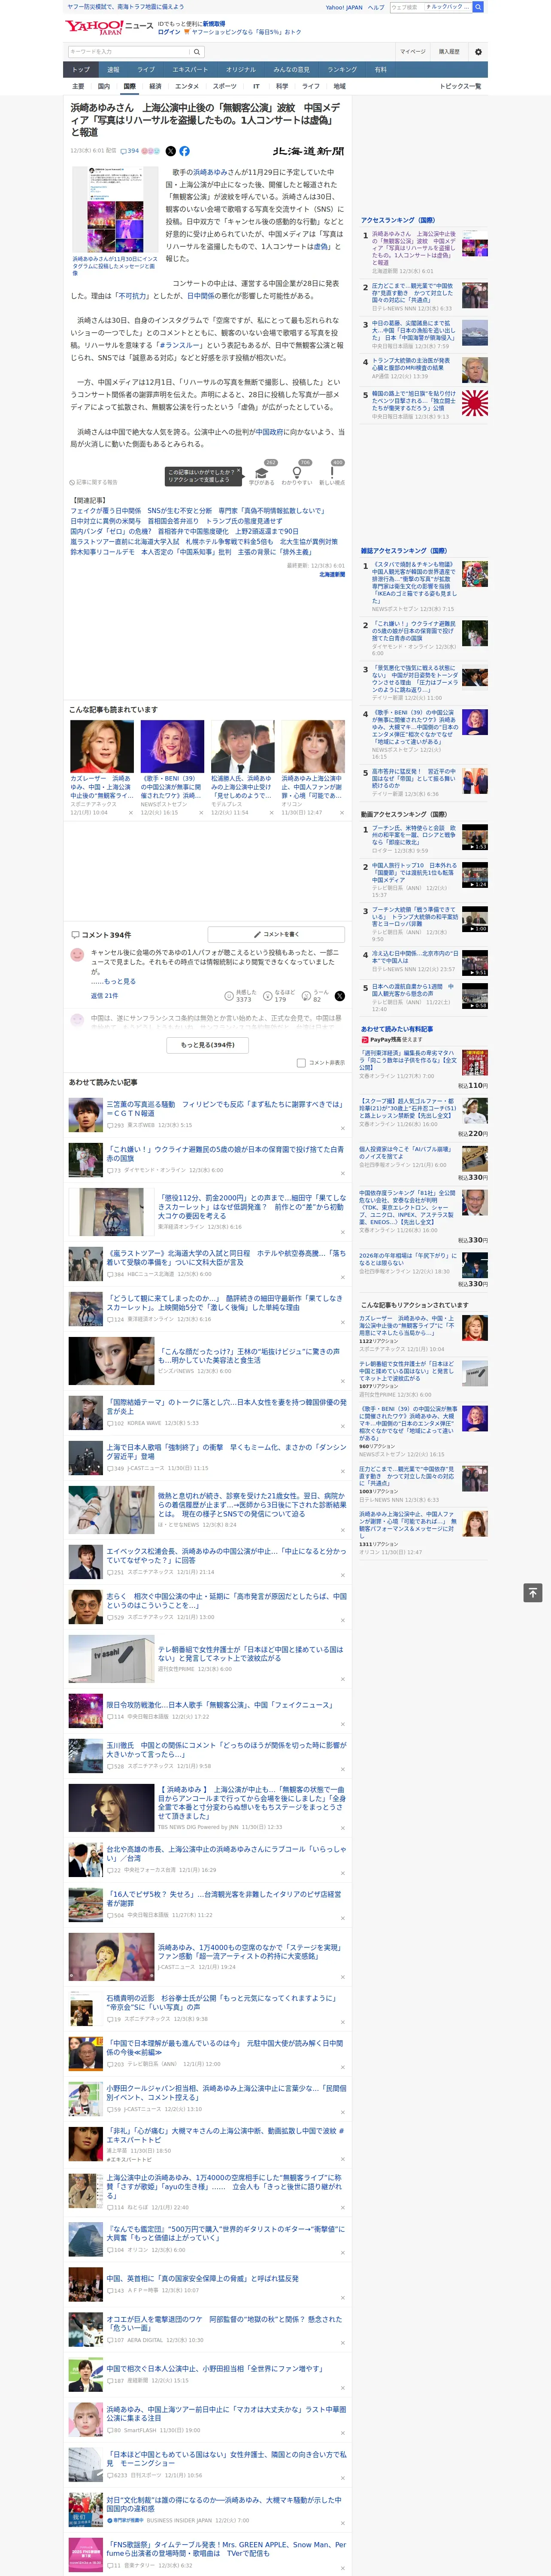Open 購入履歴 link
This screenshot has height=2576, width=551.
tap(449, 51)
